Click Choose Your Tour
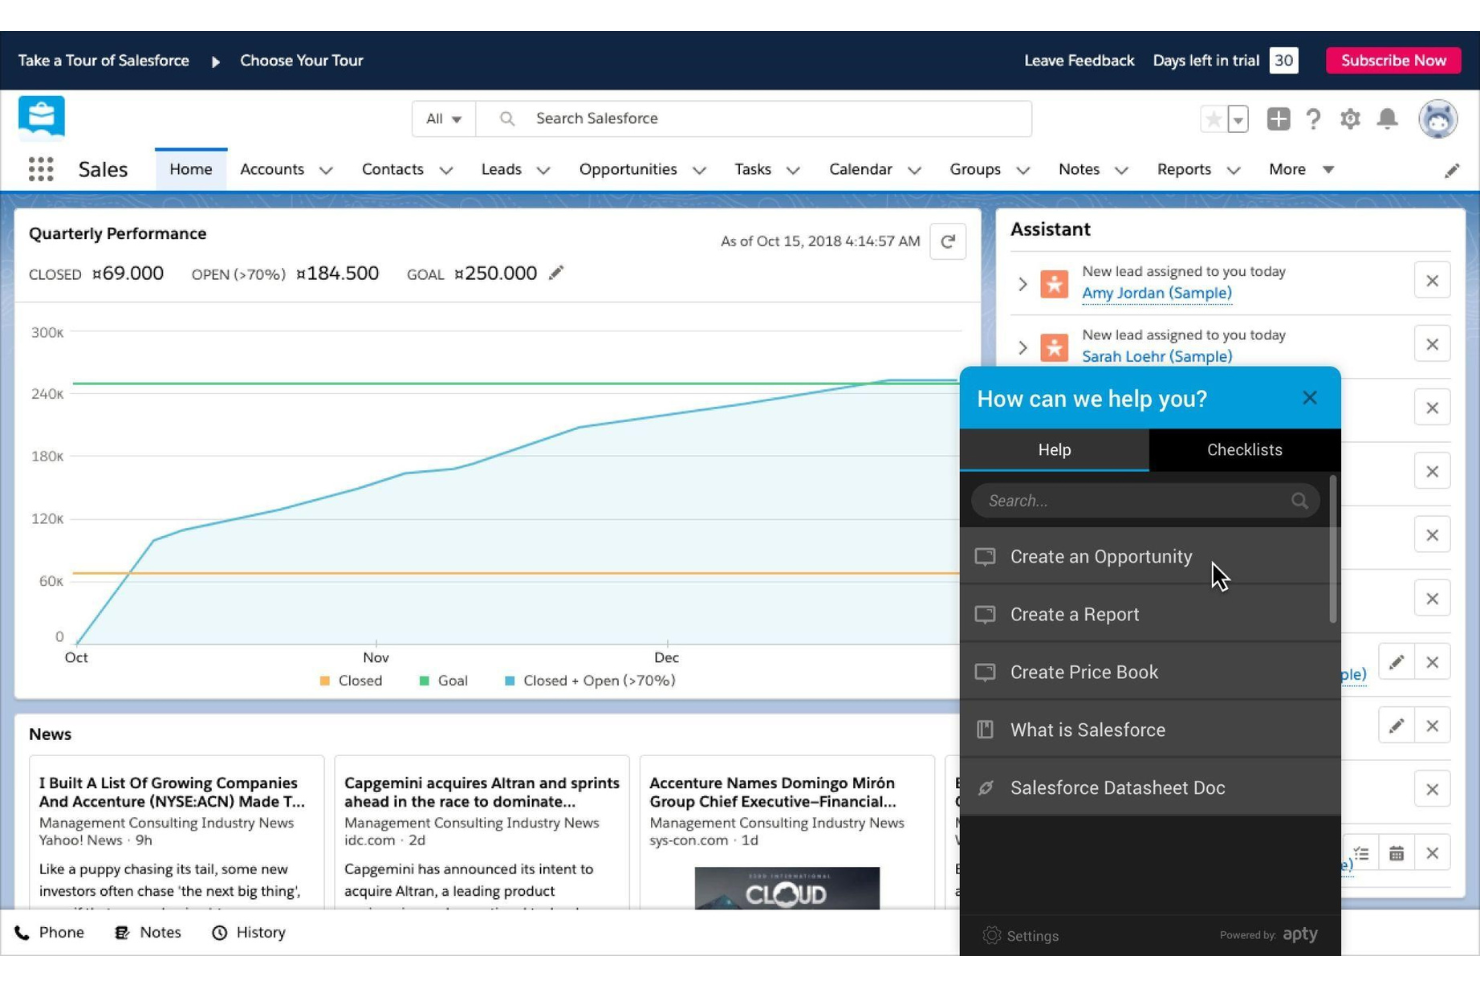This screenshot has height=987, width=1480. 301,60
